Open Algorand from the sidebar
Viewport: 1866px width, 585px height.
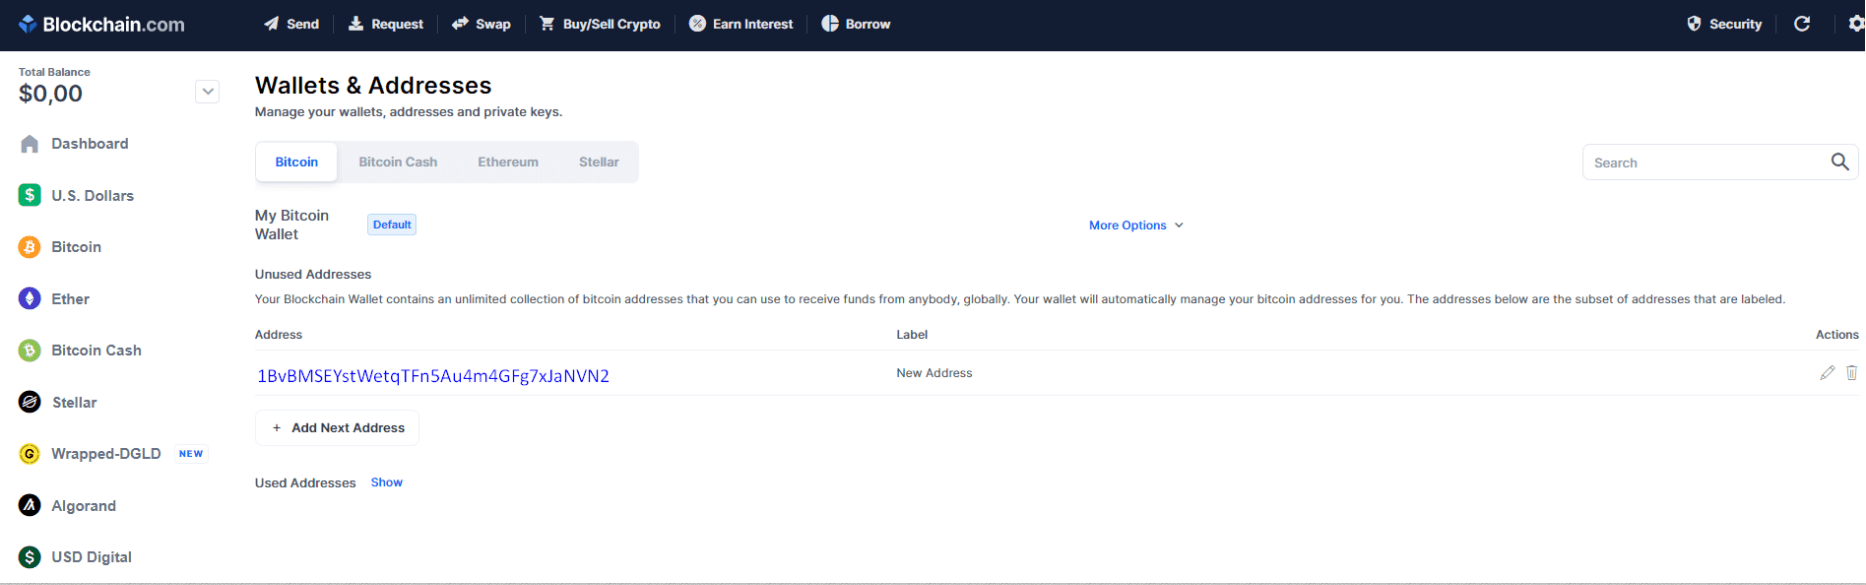[x=83, y=506]
